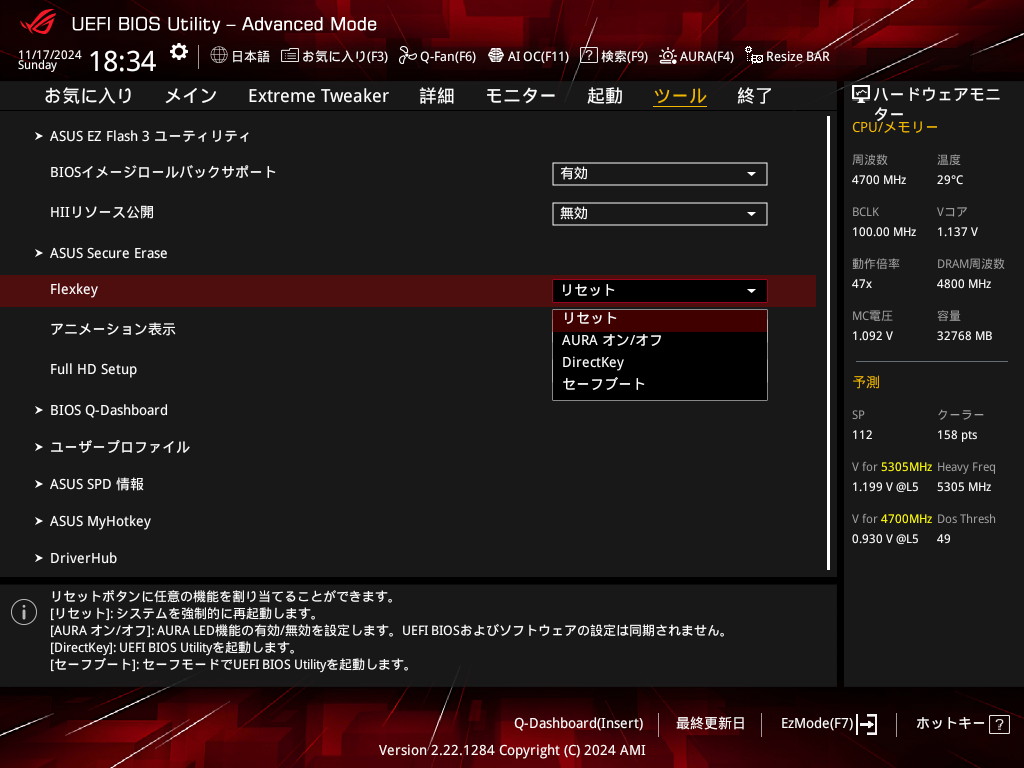Screen dimensions: 1024x768
Task: Switch to the お気に入り tab
Action: tap(88, 96)
